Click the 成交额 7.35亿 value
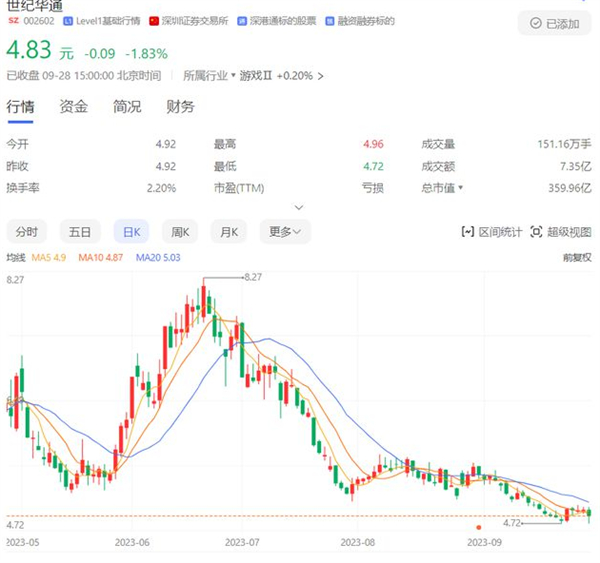The height and width of the screenshot is (563, 600). (x=576, y=166)
